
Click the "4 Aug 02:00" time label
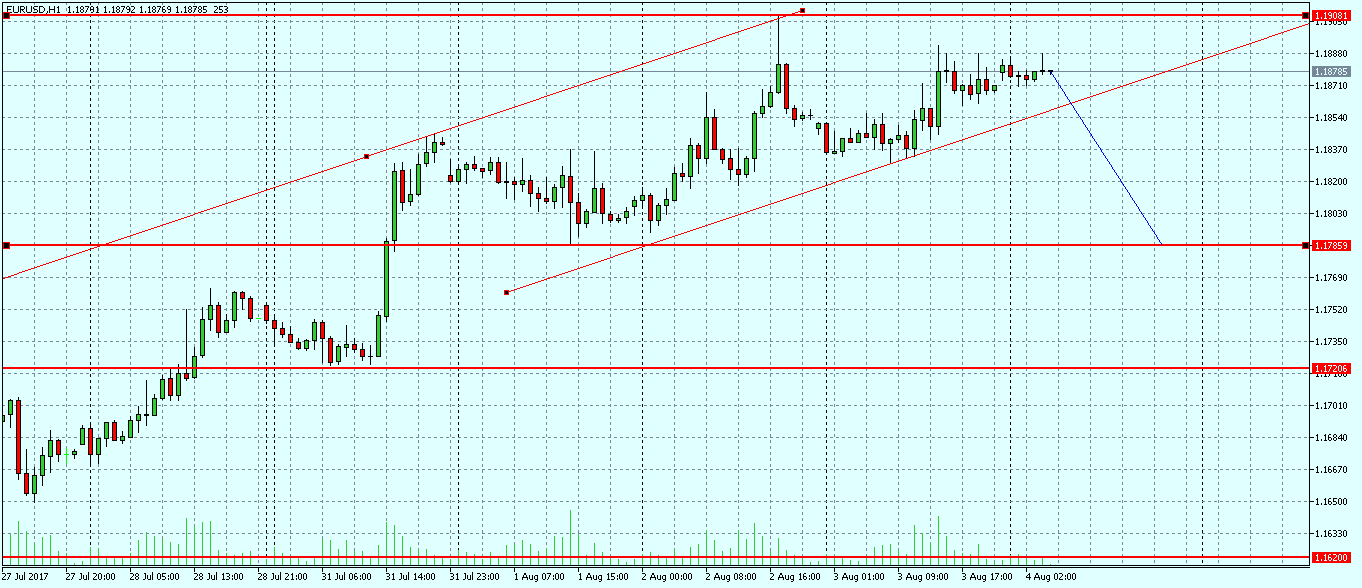pos(1051,577)
